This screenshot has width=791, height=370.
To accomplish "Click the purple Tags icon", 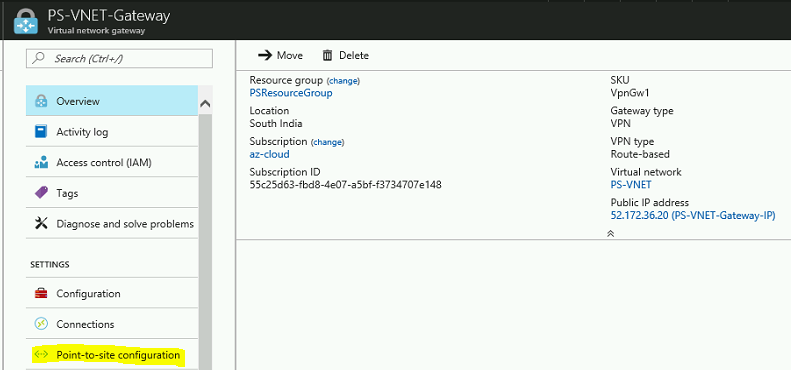I will click(41, 193).
